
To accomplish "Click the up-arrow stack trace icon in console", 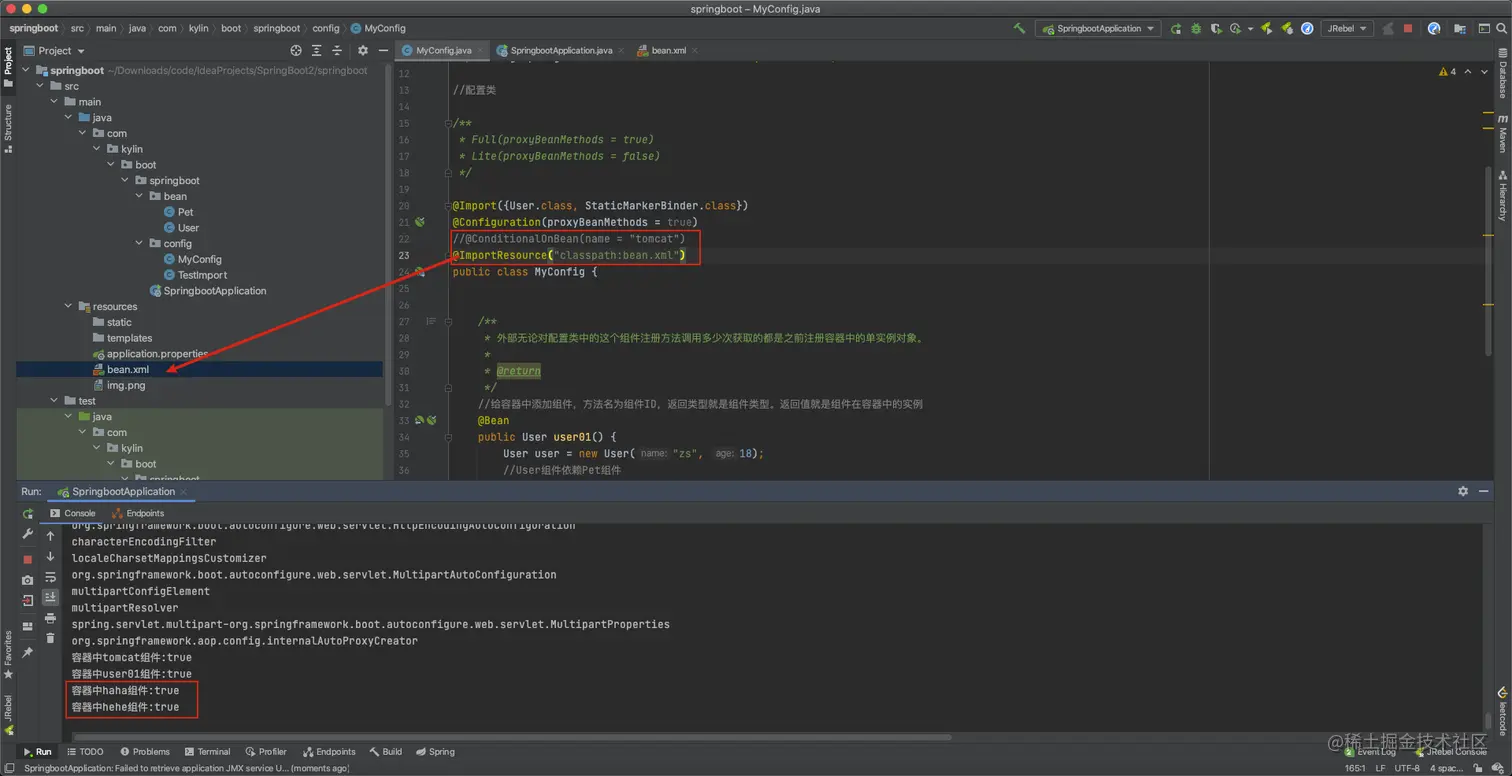I will [50, 535].
